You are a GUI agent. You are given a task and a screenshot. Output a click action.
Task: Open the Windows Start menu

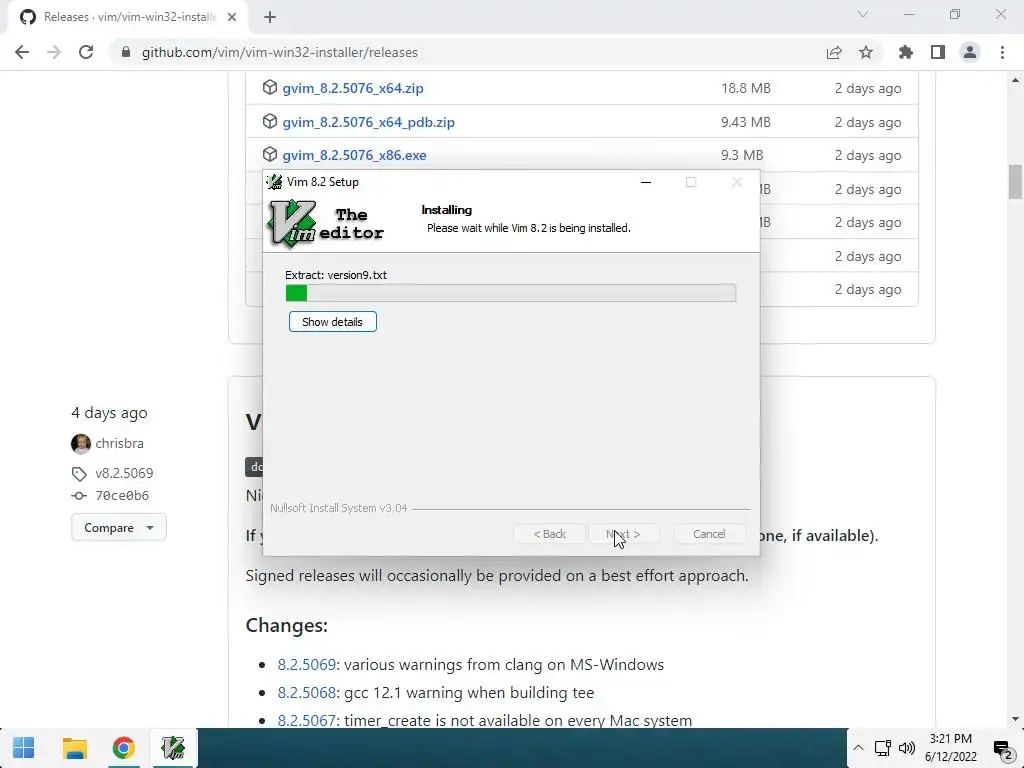pyautogui.click(x=24, y=748)
